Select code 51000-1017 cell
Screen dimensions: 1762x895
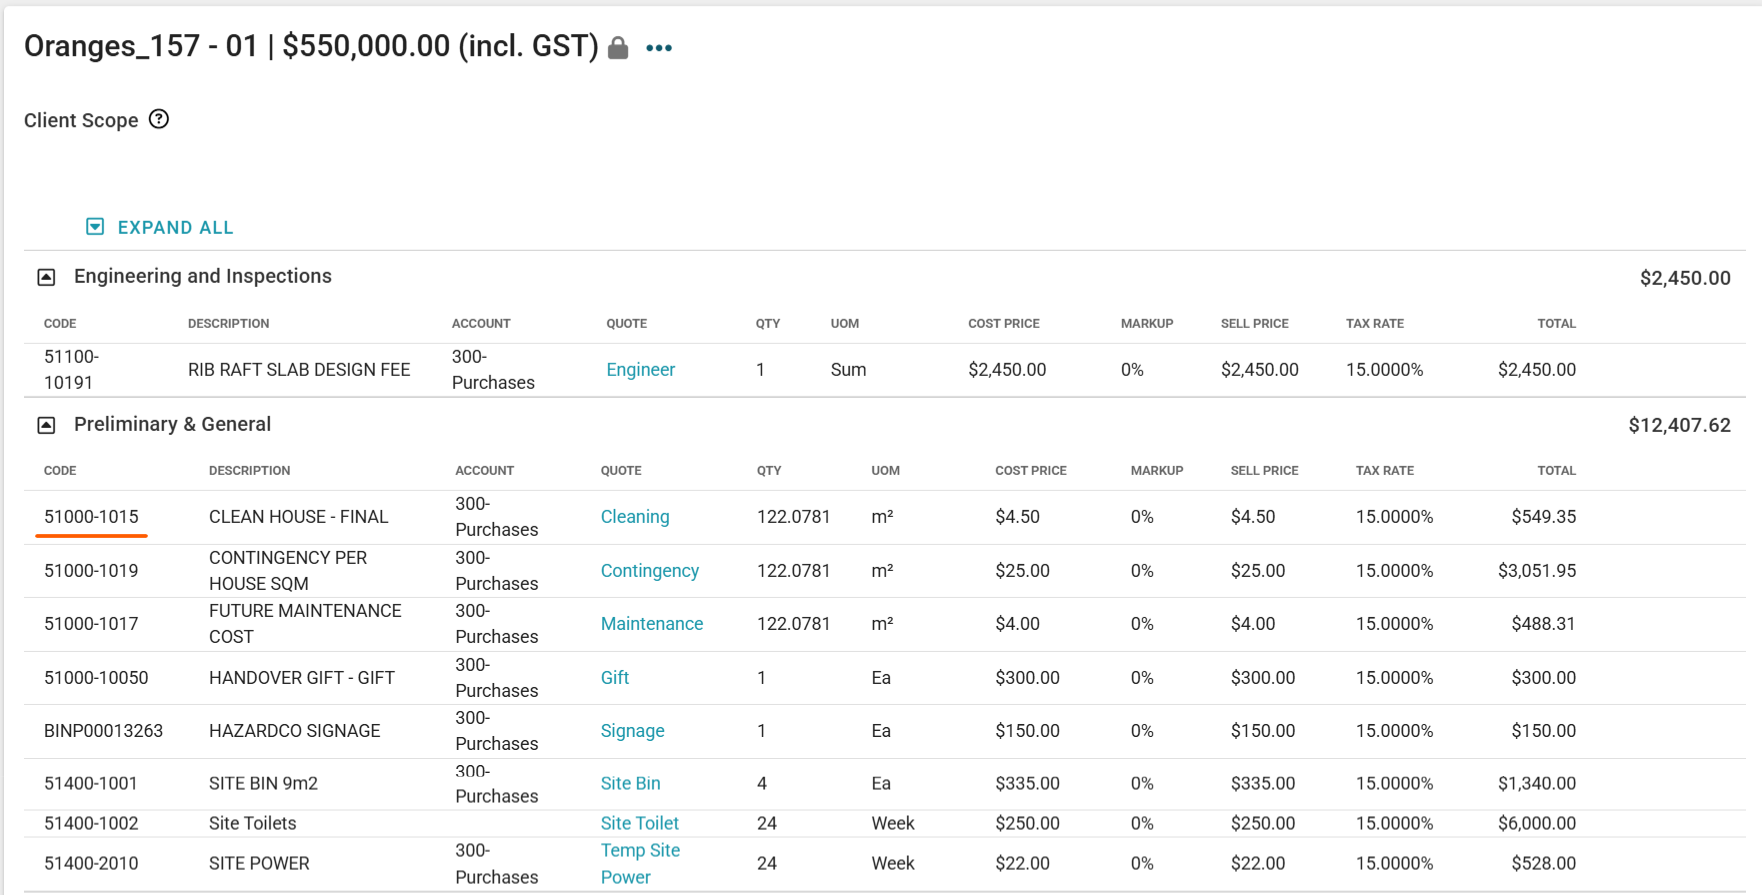91,623
